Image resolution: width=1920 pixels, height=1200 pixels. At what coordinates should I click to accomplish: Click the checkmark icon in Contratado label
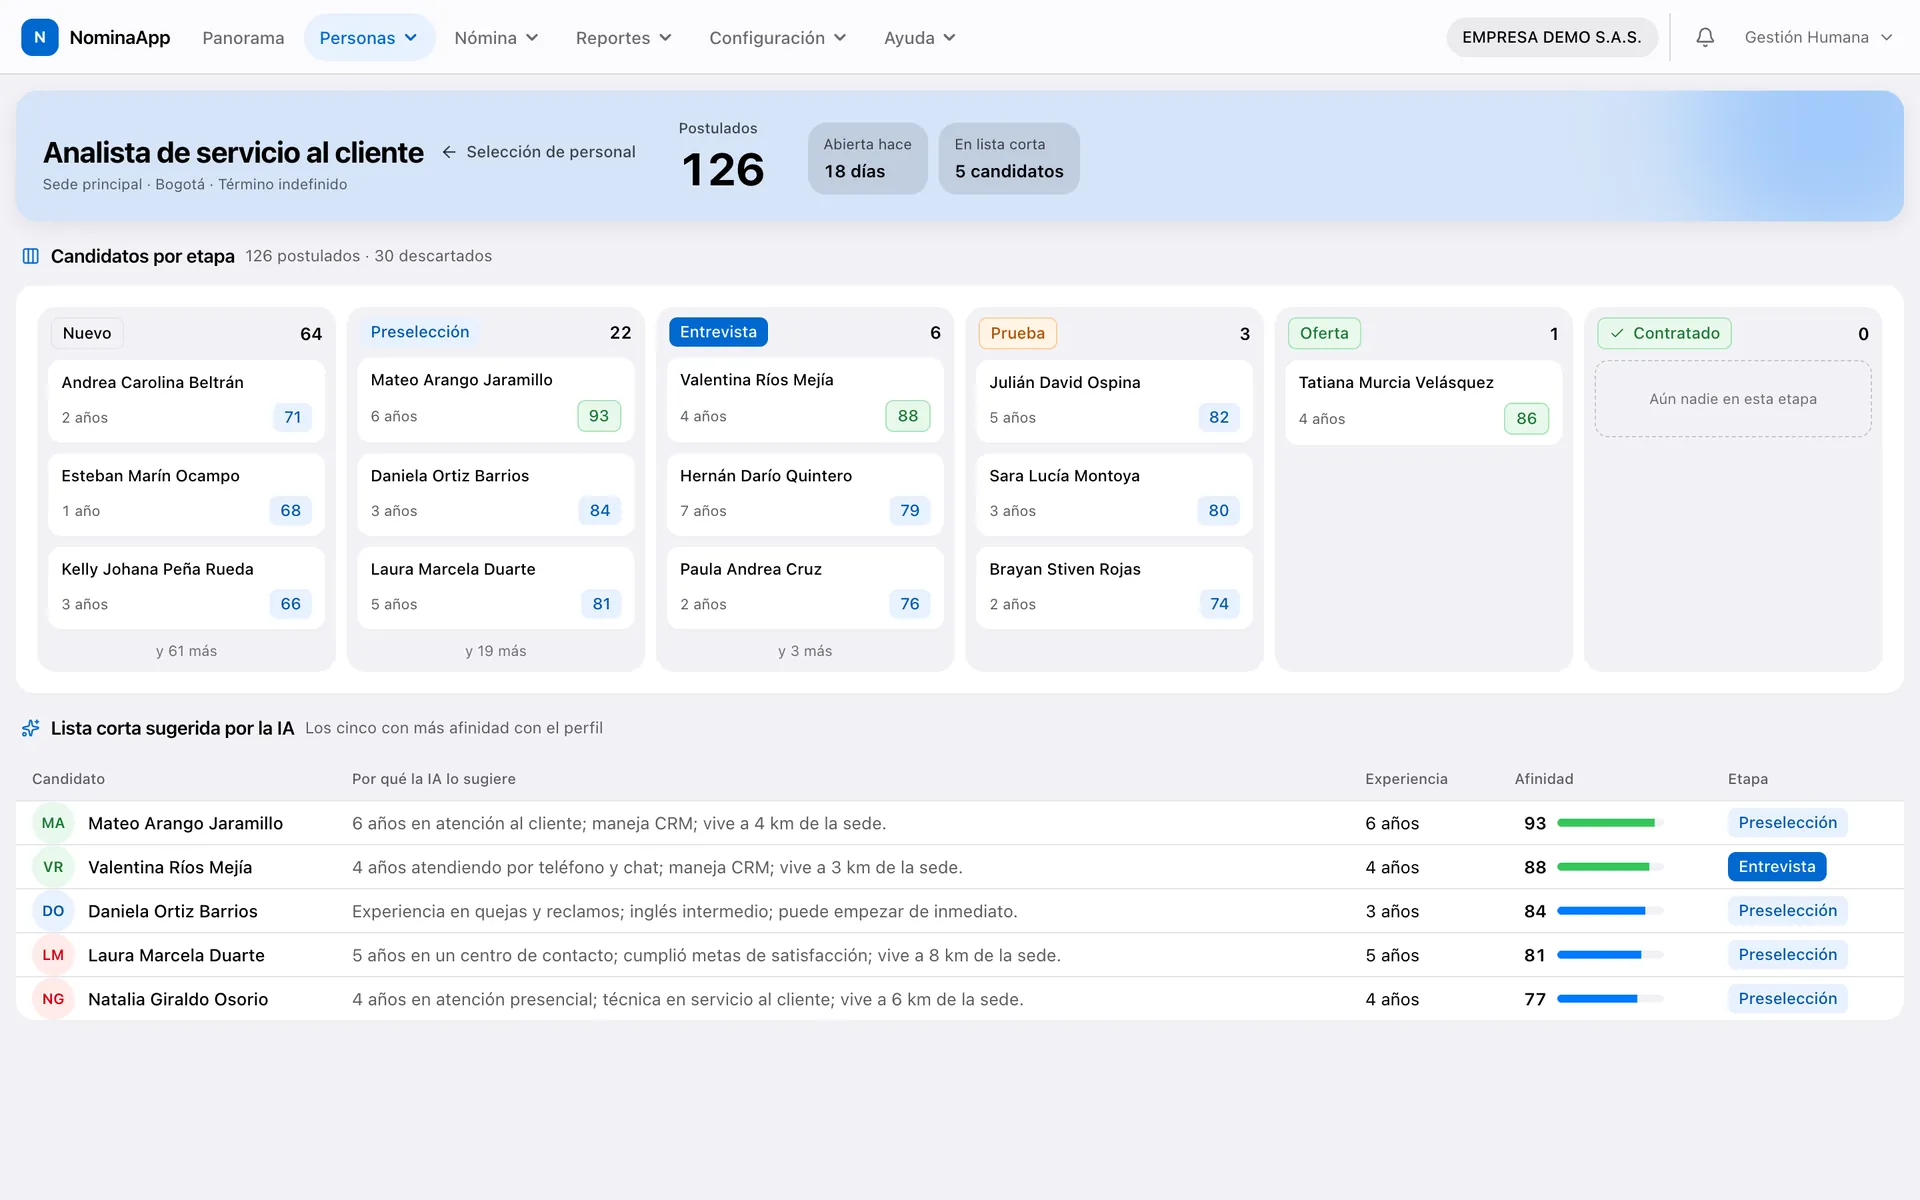coord(1617,333)
